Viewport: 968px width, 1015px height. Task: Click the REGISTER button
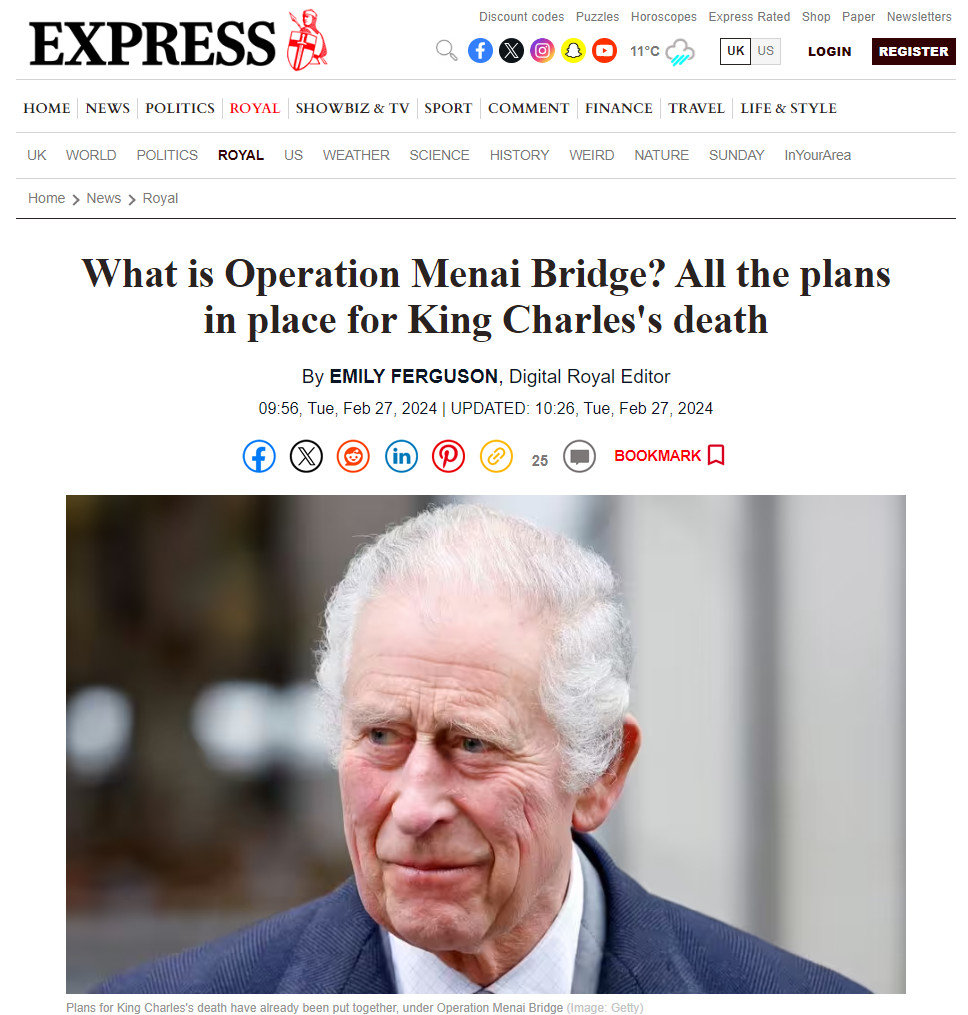pyautogui.click(x=914, y=51)
